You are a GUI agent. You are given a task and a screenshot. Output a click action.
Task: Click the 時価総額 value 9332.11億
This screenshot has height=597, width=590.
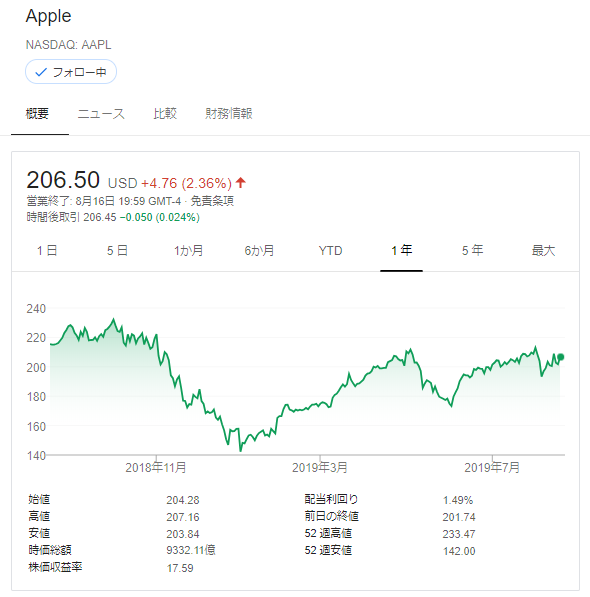point(191,550)
